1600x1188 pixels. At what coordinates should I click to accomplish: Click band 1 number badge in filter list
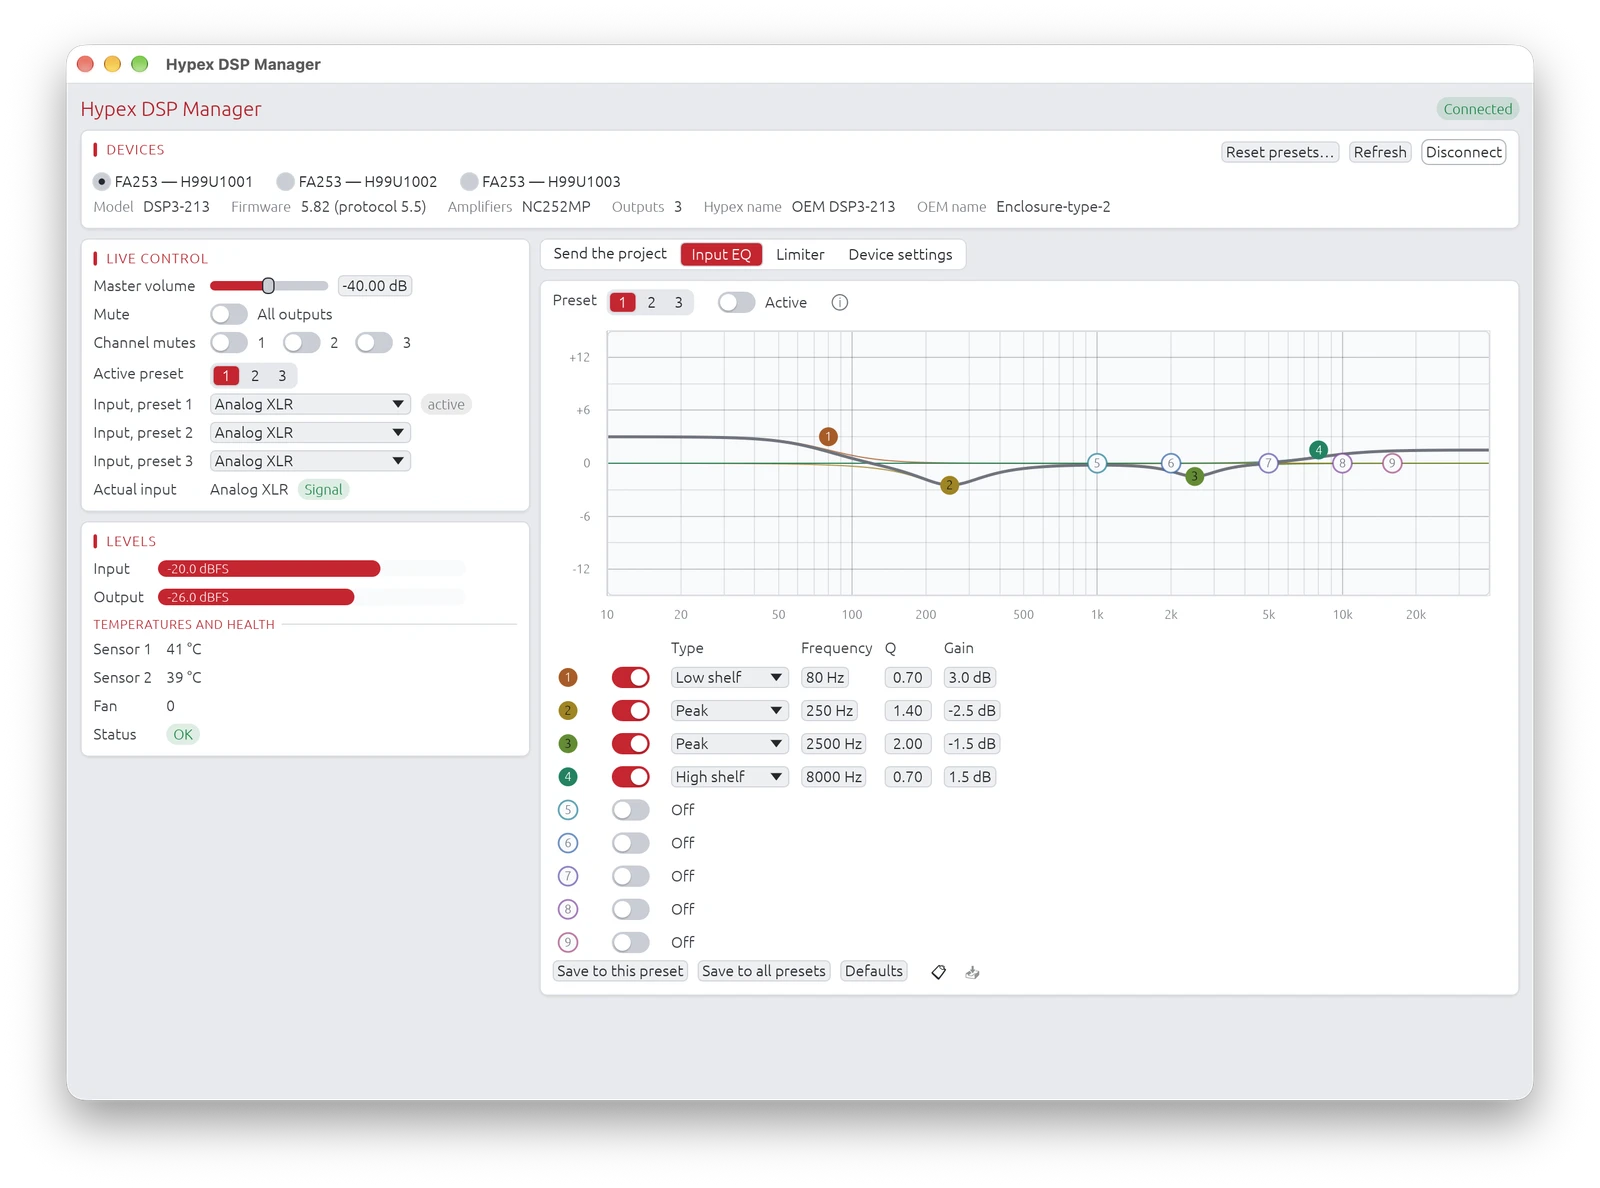tap(568, 678)
